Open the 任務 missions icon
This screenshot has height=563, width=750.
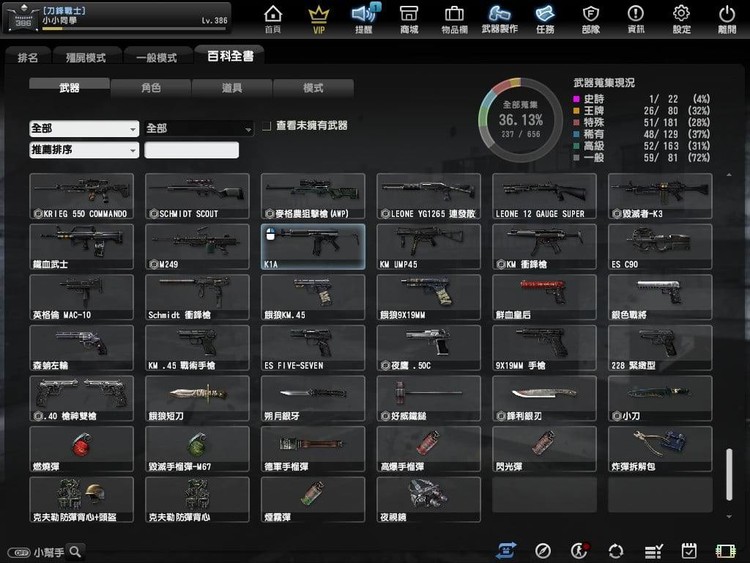tap(545, 19)
